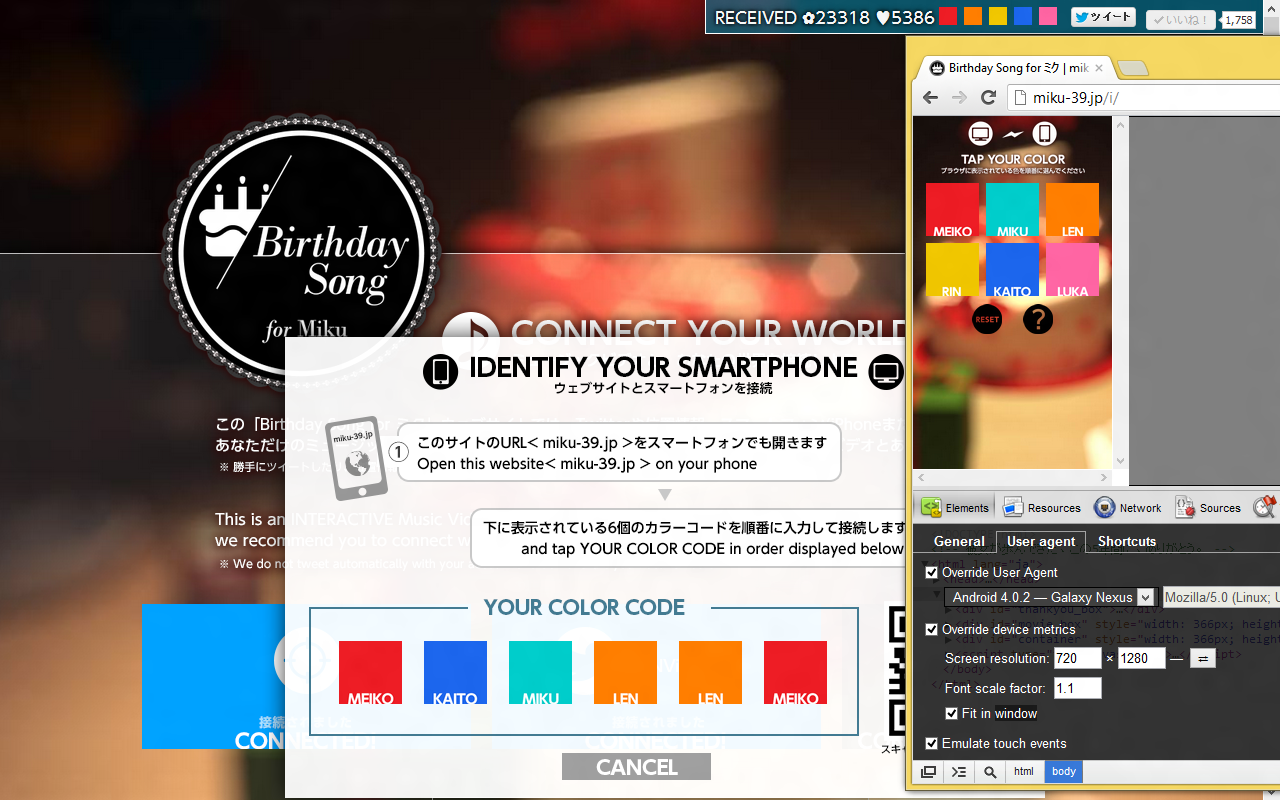Image resolution: width=1280 pixels, height=800 pixels.
Task: Click the Facebook like button
Action: [1181, 19]
